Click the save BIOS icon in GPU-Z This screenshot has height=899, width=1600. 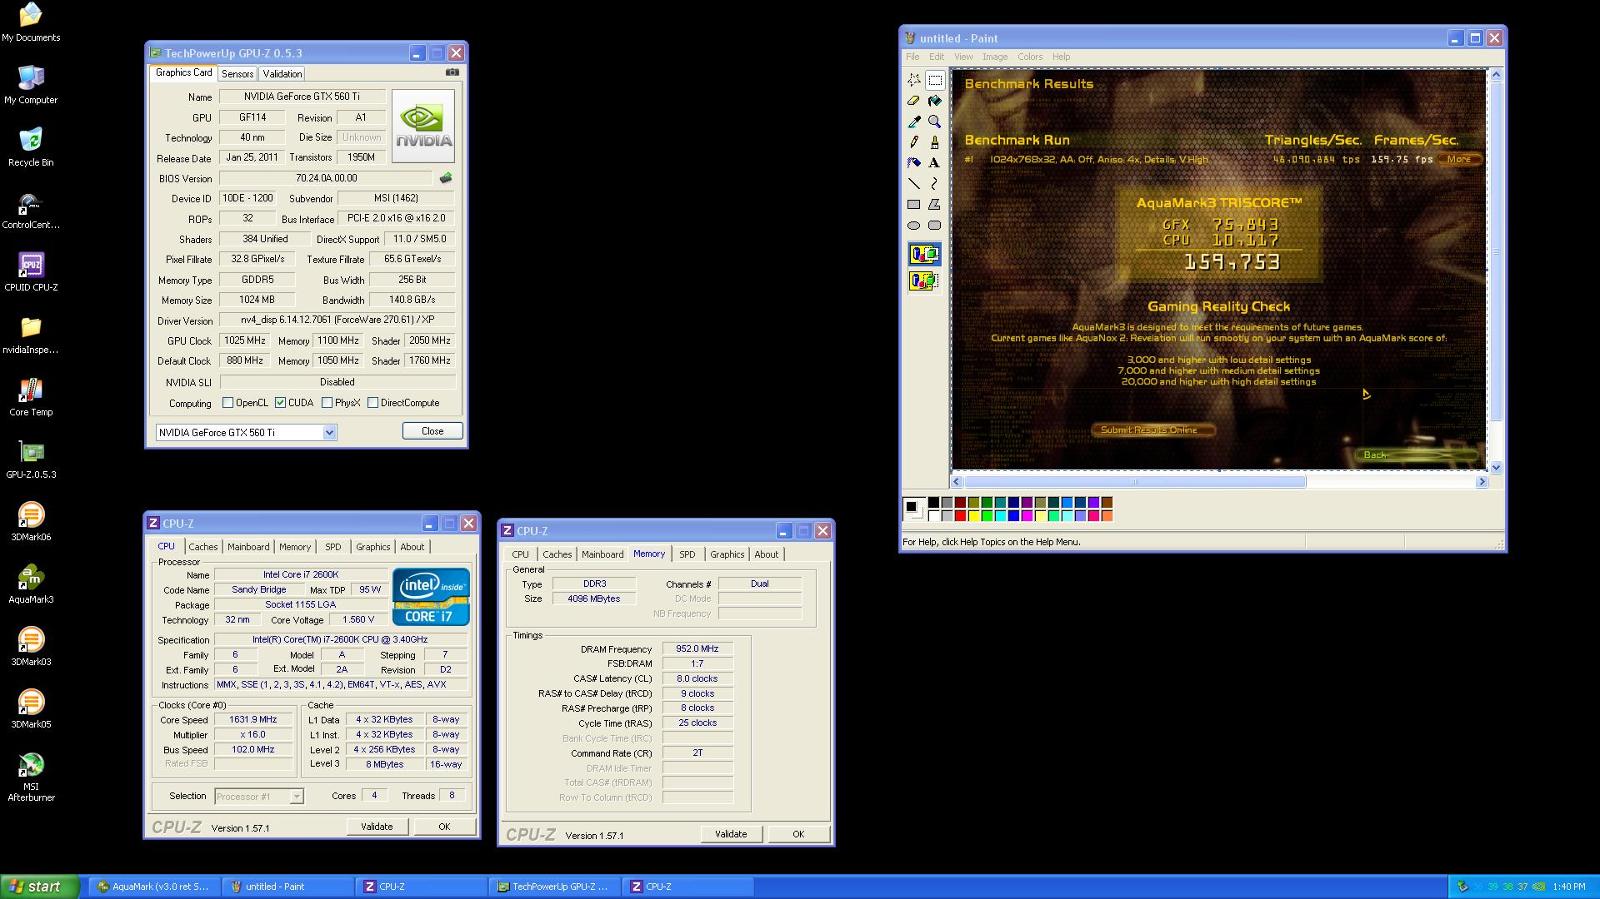pyautogui.click(x=445, y=178)
